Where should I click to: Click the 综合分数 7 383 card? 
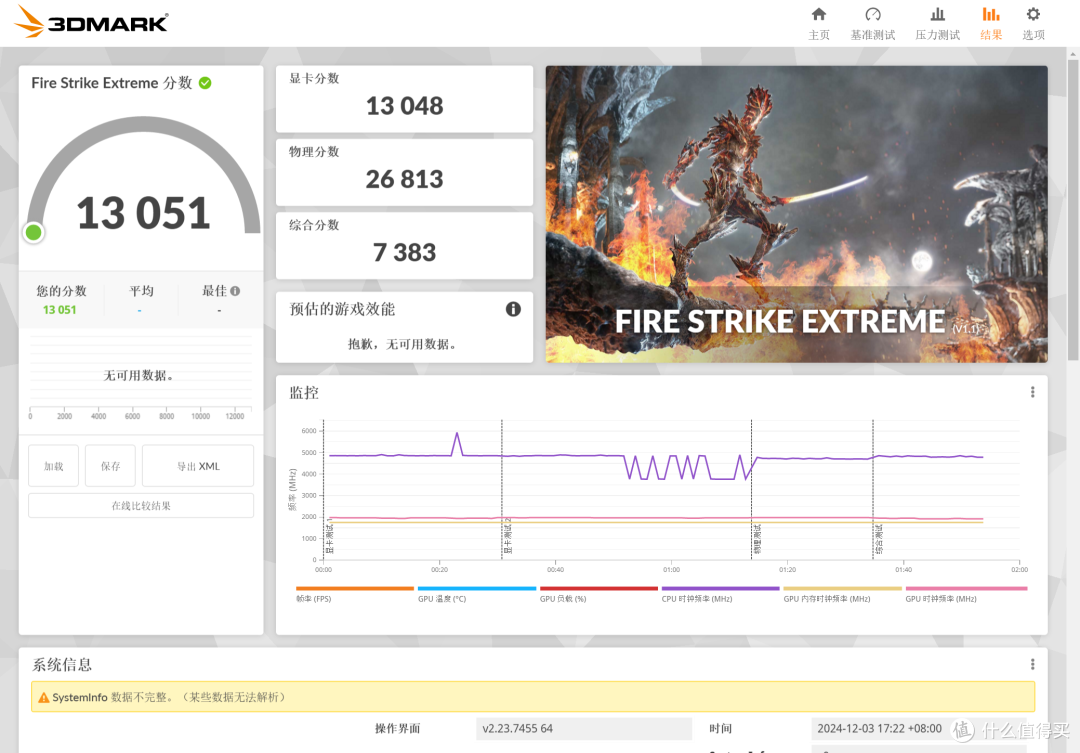click(404, 245)
